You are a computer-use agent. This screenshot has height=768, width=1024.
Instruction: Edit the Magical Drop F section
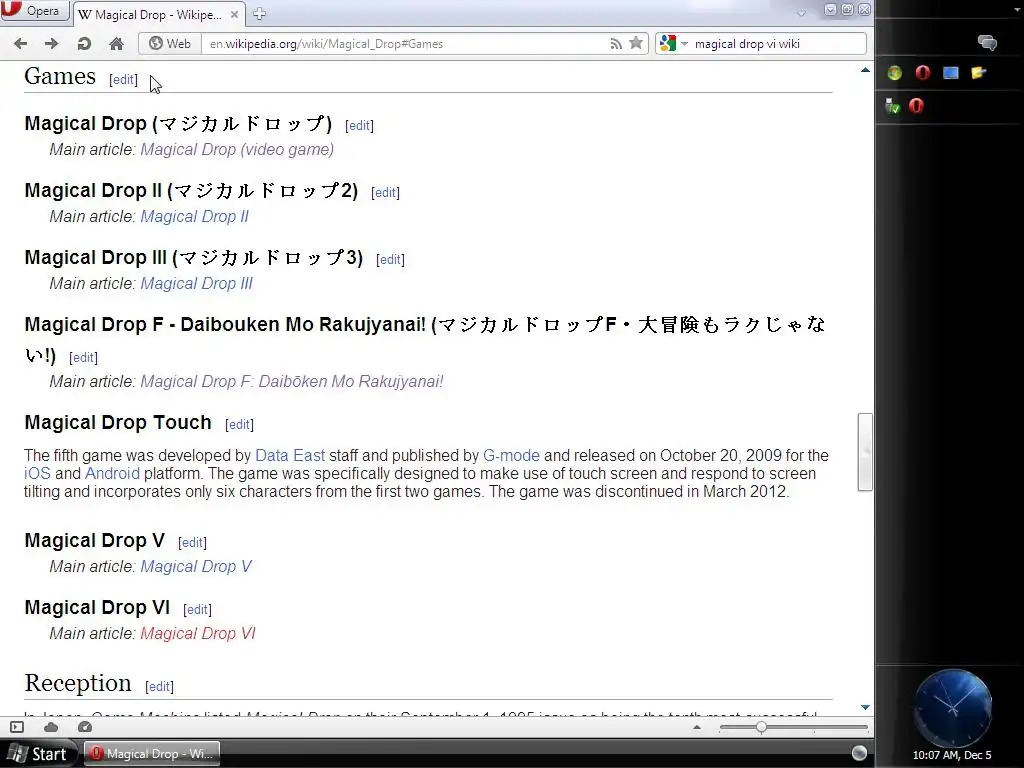[x=84, y=358]
